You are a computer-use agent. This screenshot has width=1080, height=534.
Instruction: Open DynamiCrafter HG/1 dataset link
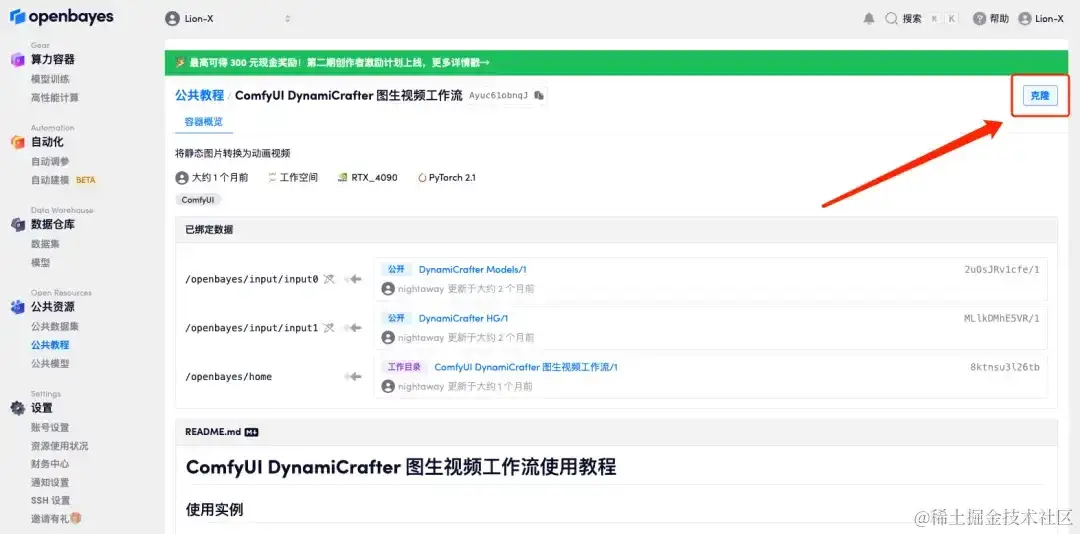(464, 318)
